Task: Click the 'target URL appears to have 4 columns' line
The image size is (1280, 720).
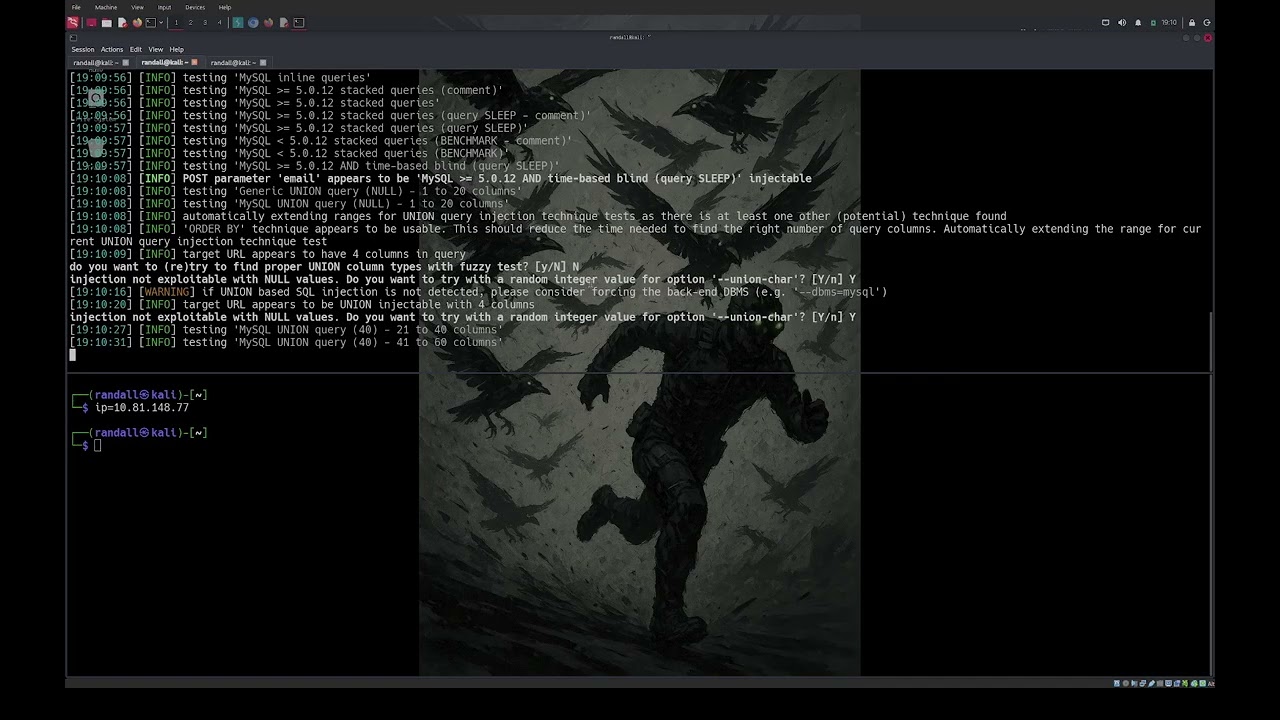Action: 267,254
